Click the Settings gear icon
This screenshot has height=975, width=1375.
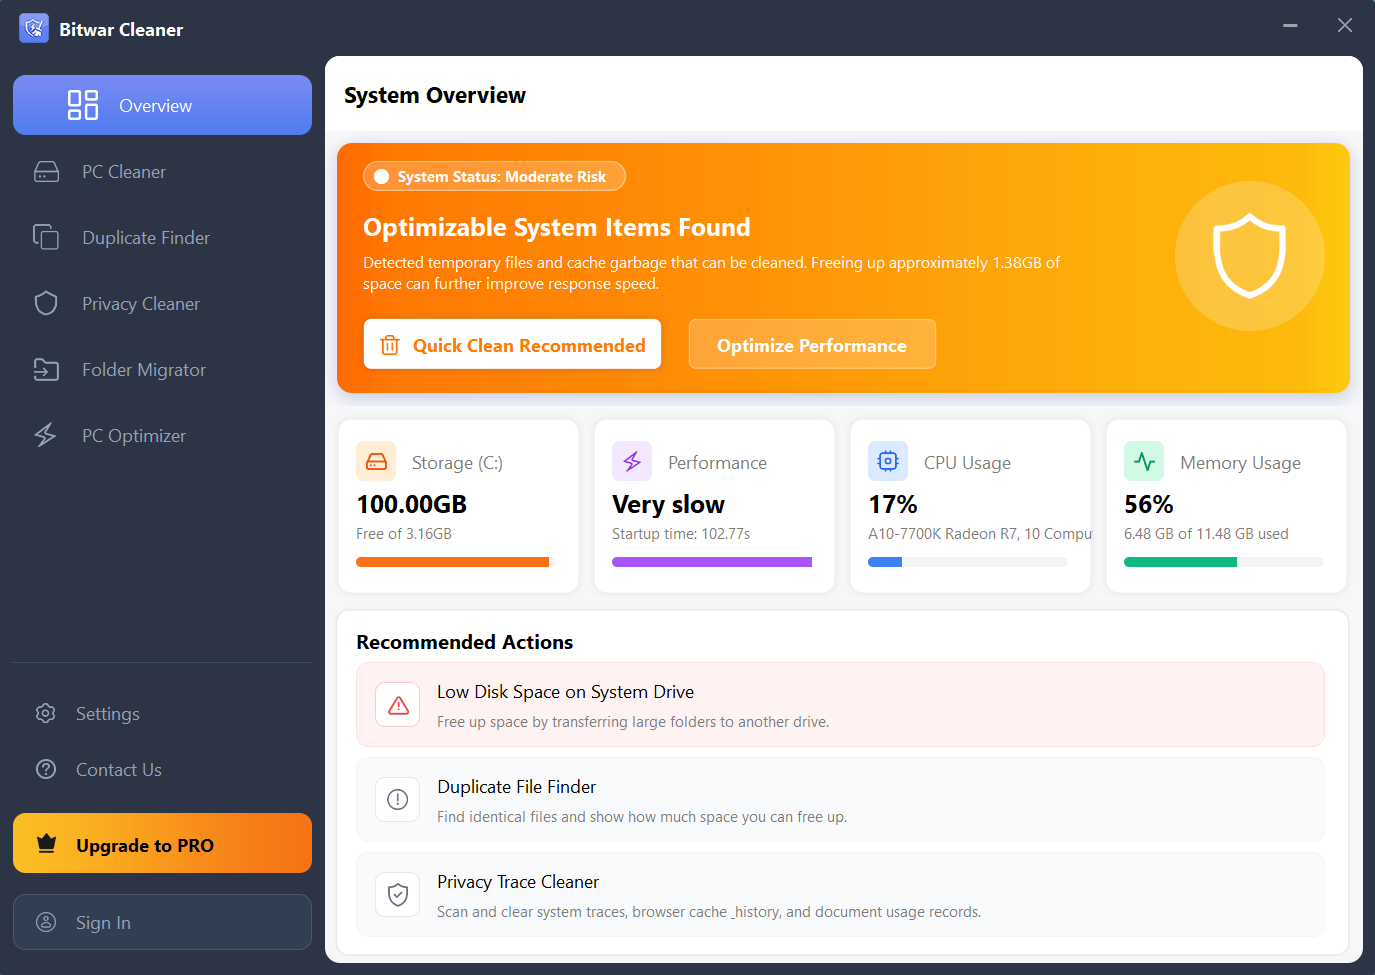click(46, 713)
